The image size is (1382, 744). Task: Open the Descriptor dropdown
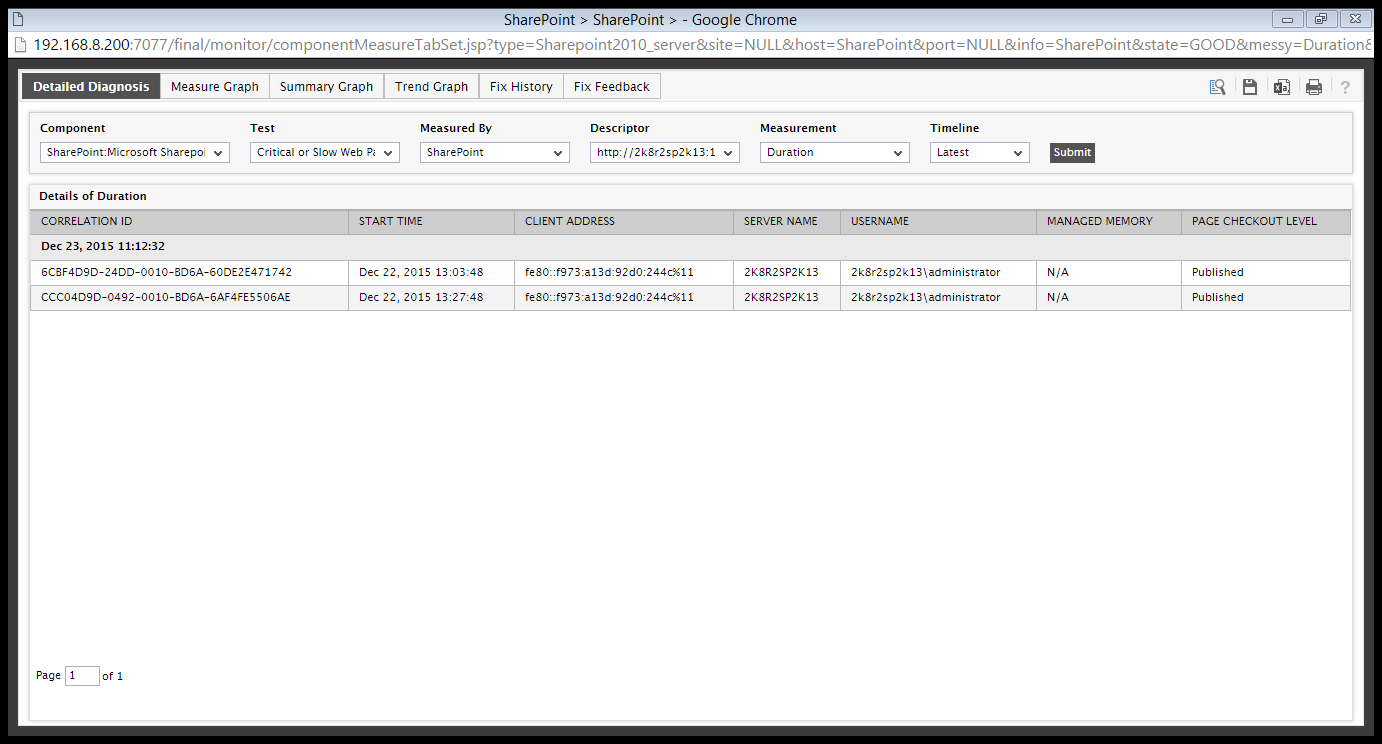coord(665,152)
